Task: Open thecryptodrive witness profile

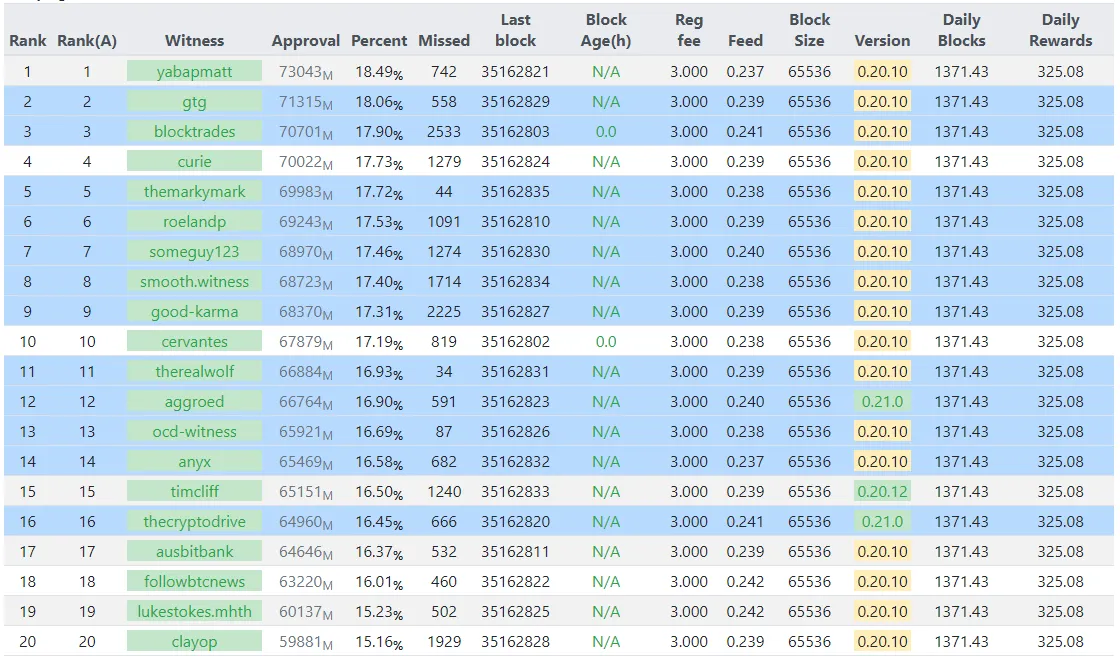Action: coord(194,522)
